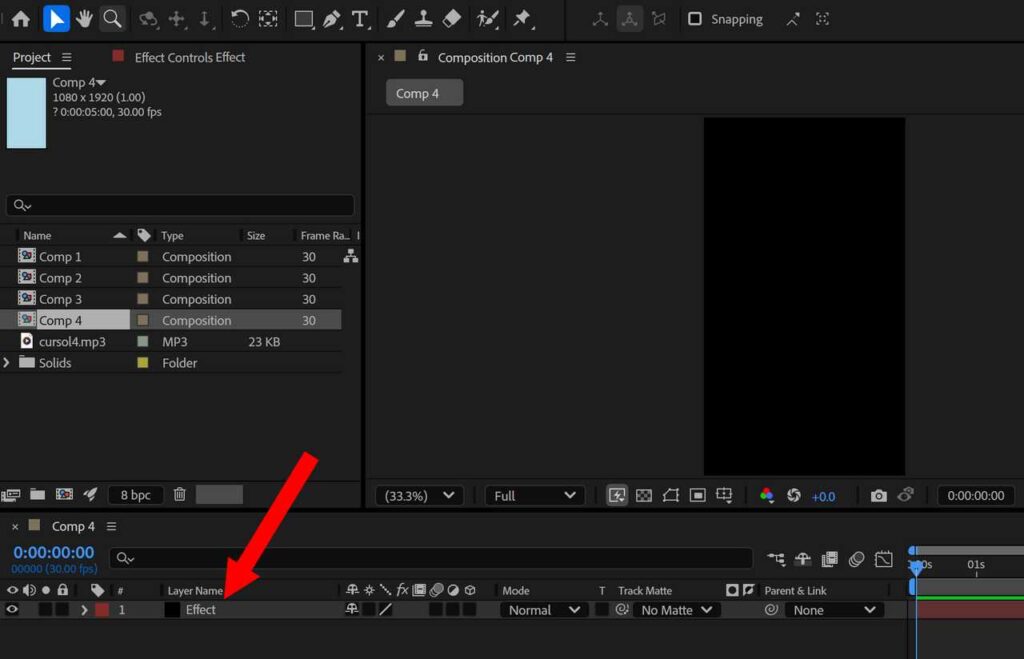Click the timeline layer search field
1024x659 pixels.
click(431, 558)
